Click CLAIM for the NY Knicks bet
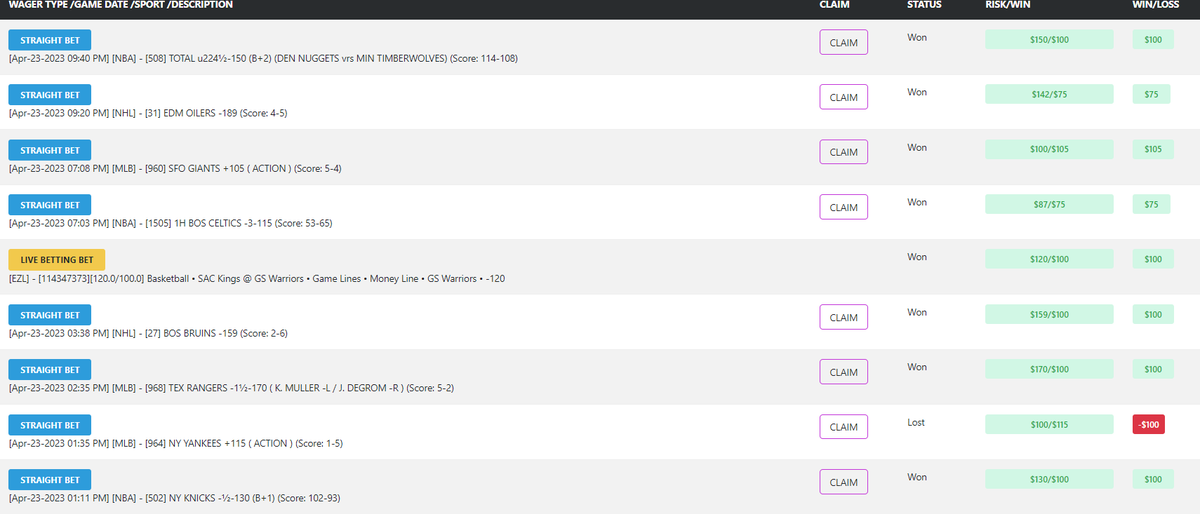The width and height of the screenshot is (1200, 514). point(843,482)
